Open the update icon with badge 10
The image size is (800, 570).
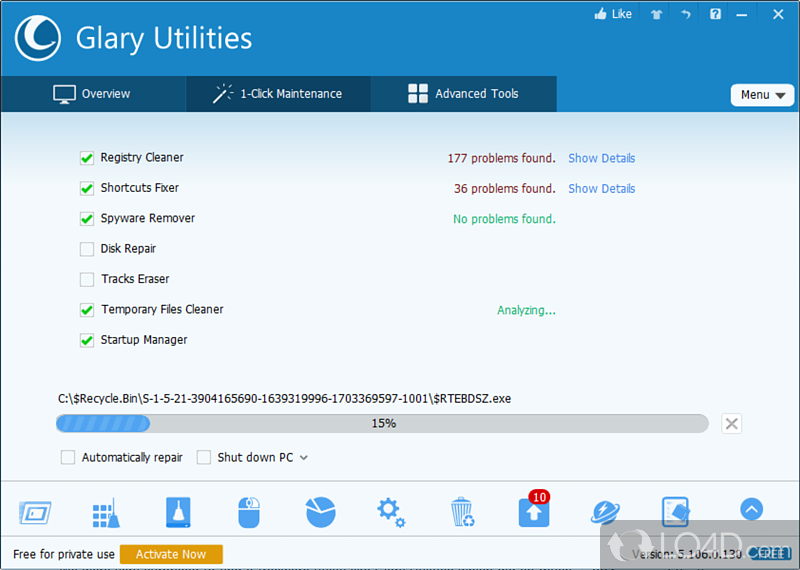tap(534, 512)
